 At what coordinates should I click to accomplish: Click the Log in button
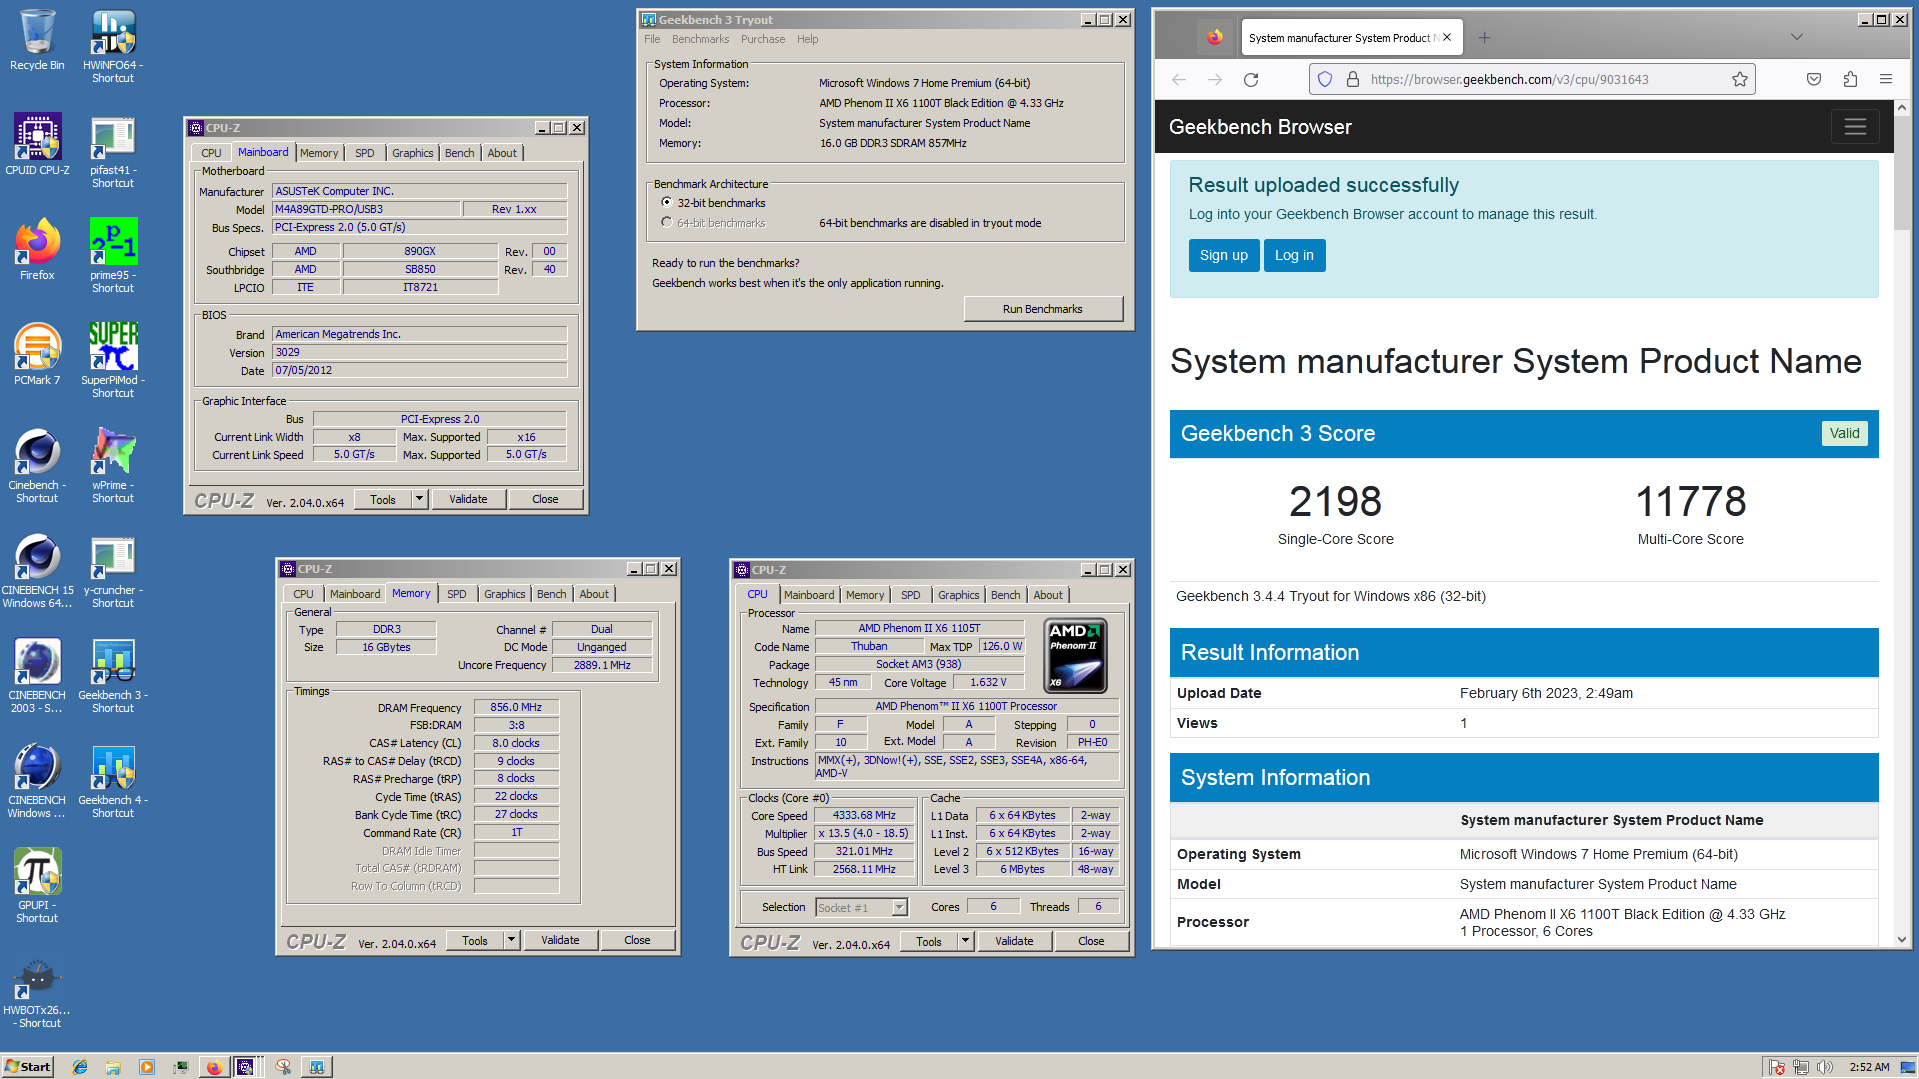[x=1294, y=255]
